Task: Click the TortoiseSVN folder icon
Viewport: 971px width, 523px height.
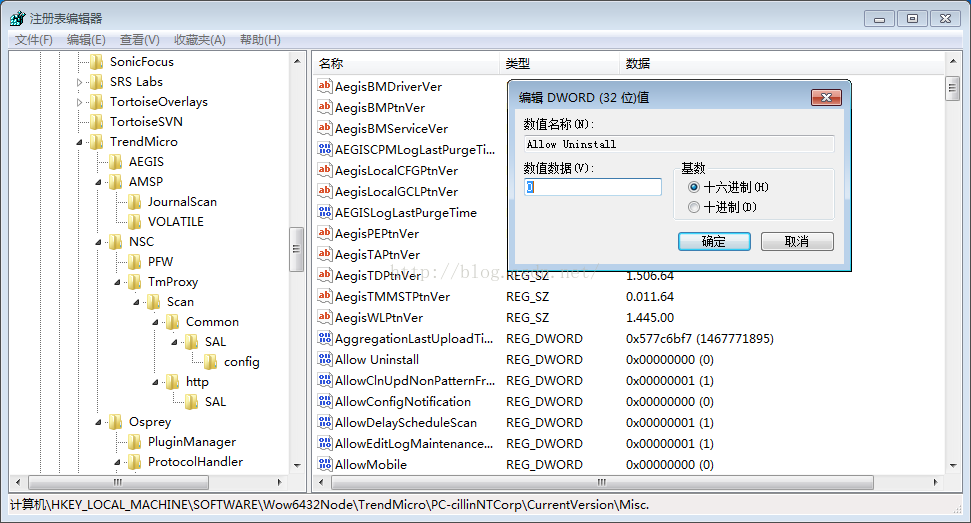Action: (97, 122)
